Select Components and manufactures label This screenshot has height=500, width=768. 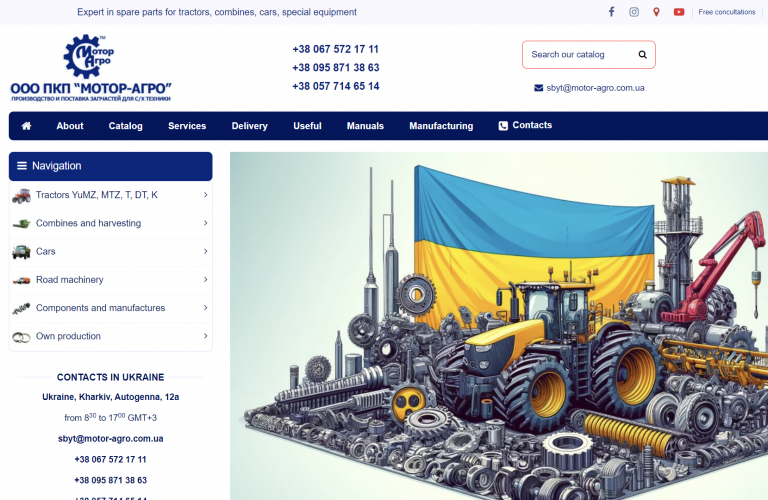tap(100, 308)
